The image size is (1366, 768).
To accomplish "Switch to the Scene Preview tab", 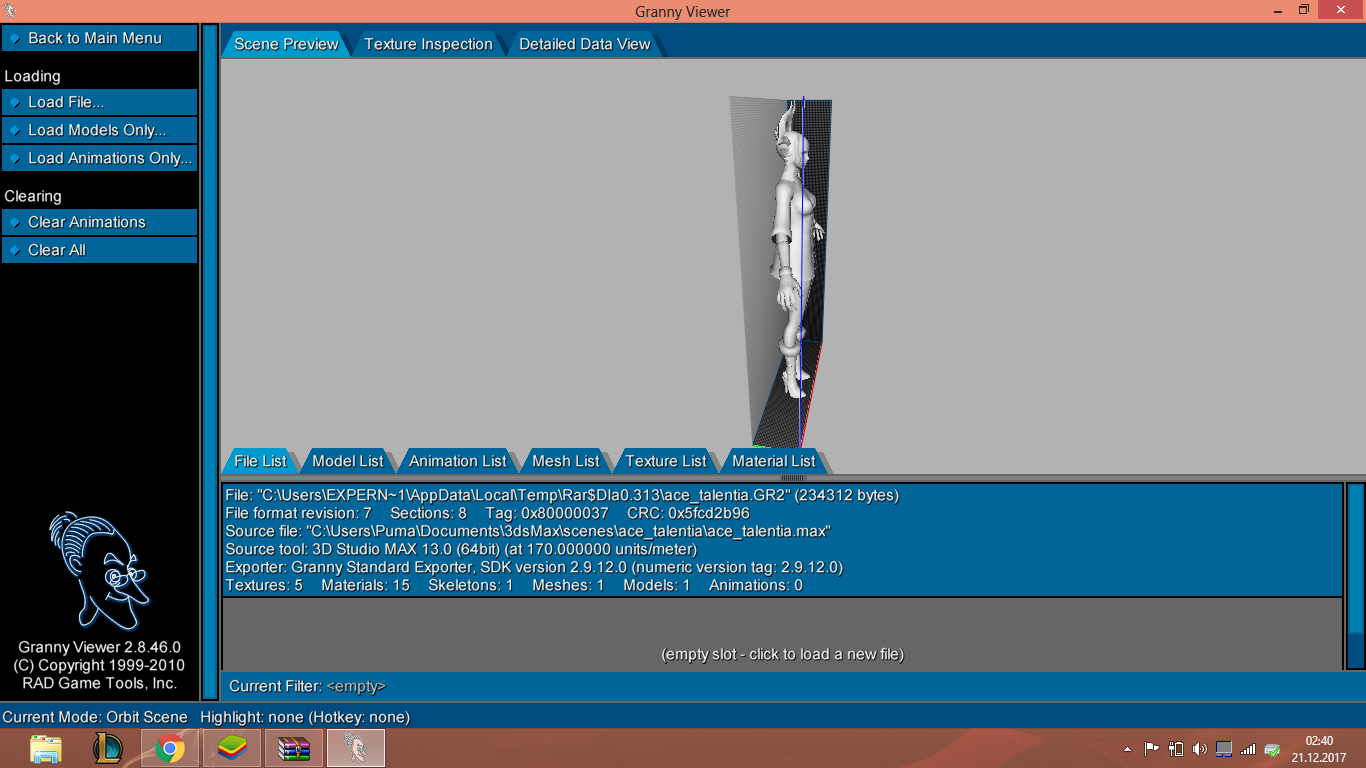I will pyautogui.click(x=286, y=44).
